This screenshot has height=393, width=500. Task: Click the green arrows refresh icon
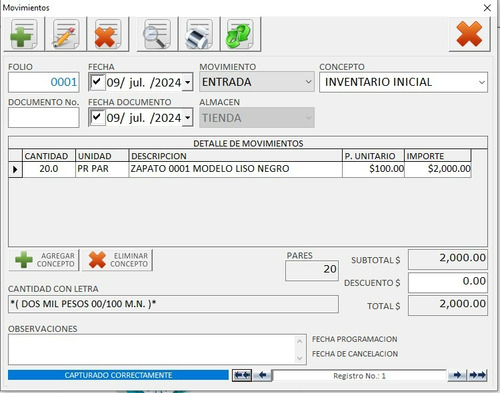240,34
